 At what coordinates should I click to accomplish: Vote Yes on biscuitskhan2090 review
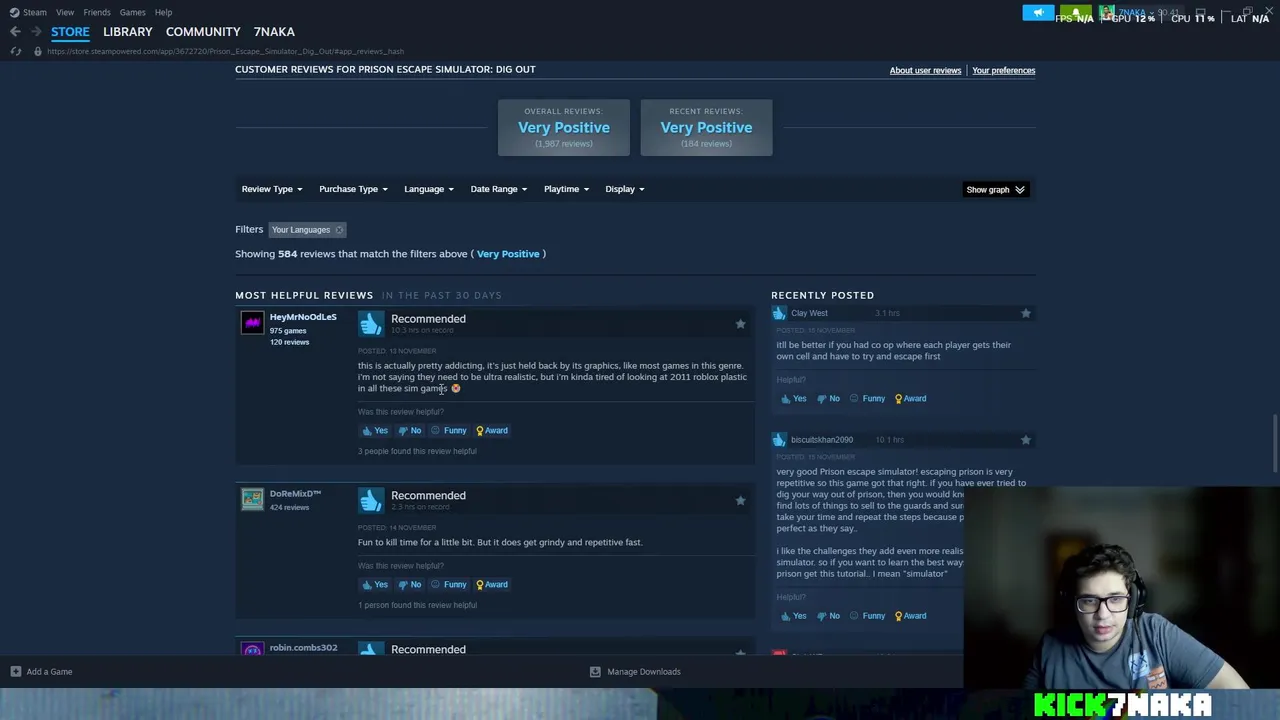(x=793, y=616)
